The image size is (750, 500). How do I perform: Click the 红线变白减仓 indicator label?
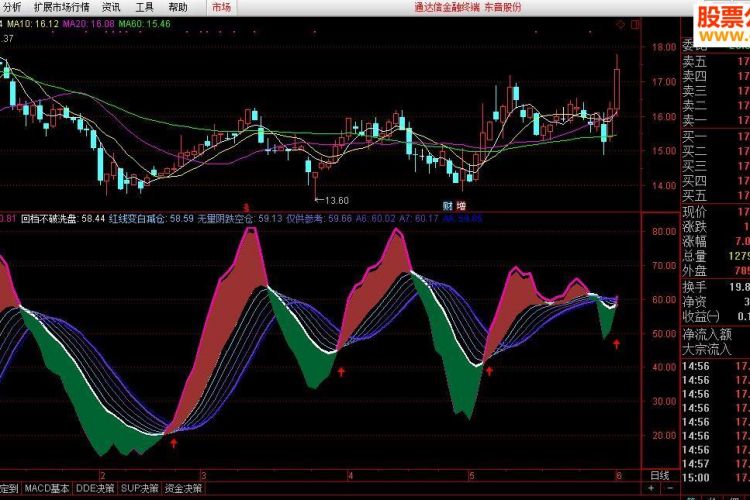click(137, 219)
